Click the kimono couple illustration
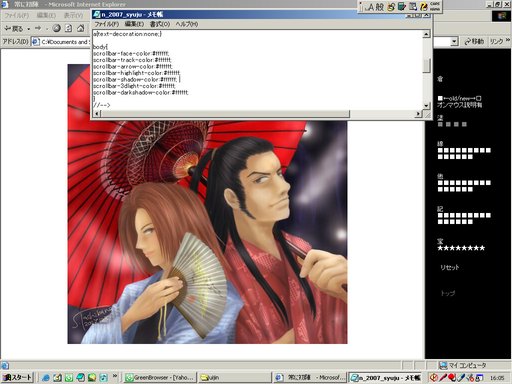The image size is (512, 384). 207,232
